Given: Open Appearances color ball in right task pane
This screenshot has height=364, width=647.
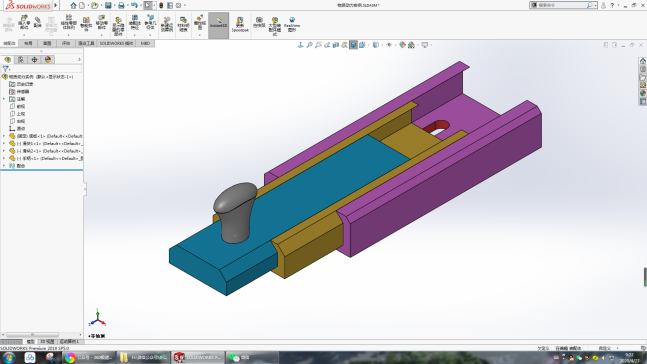Looking at the screenshot, I should coord(642,93).
